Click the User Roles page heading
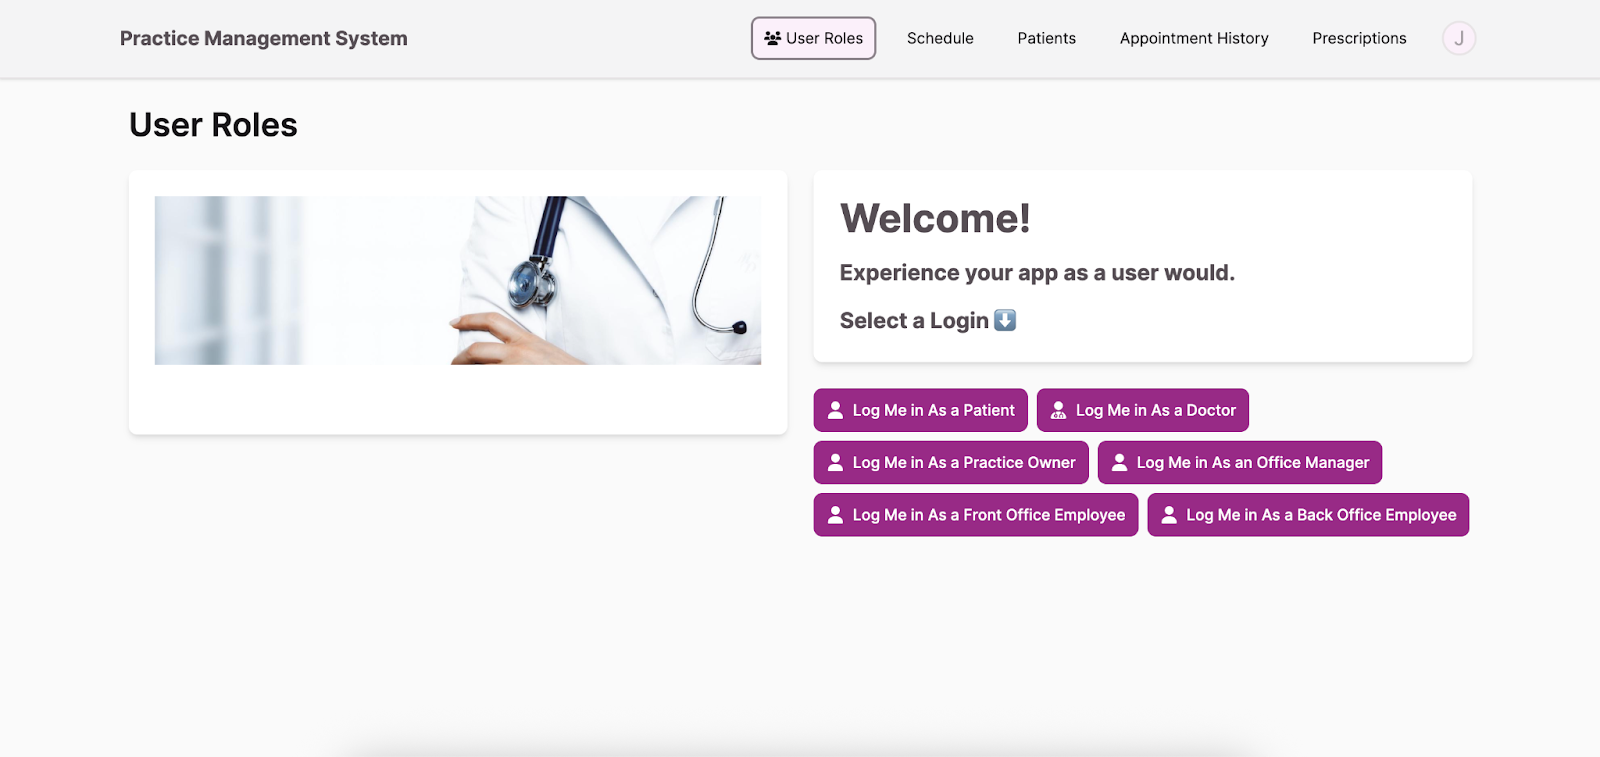The width and height of the screenshot is (1600, 757). [x=213, y=125]
